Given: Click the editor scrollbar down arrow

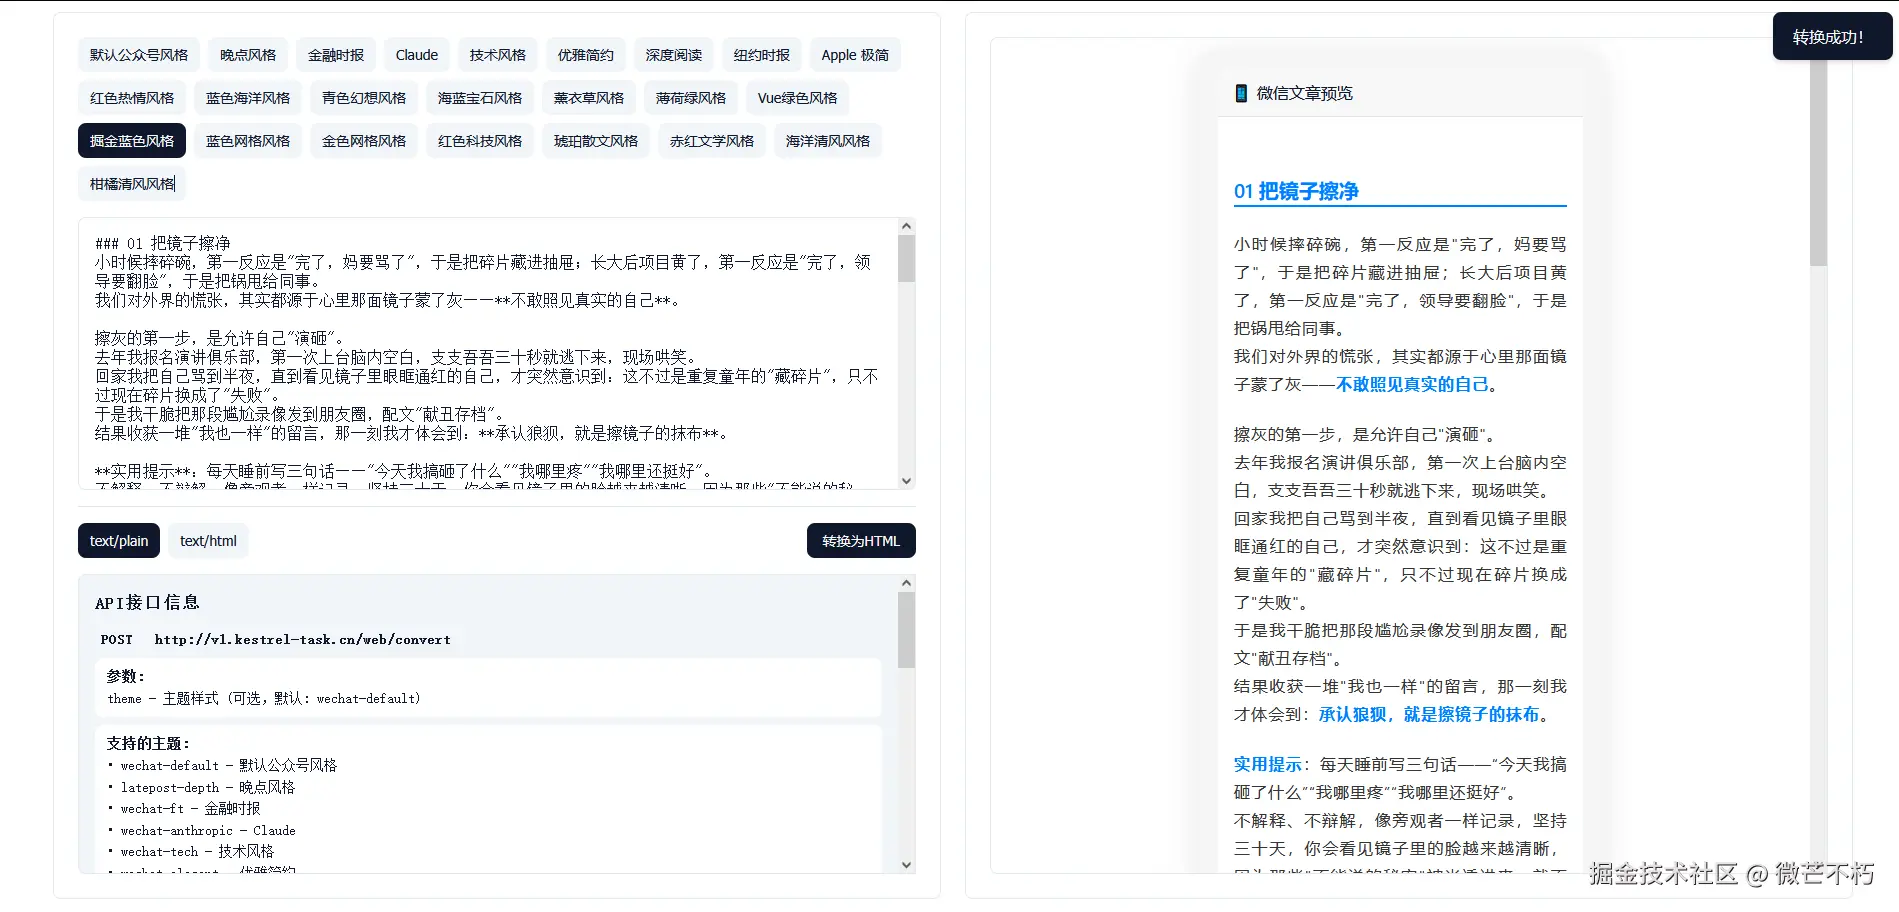Looking at the screenshot, I should point(906,481).
